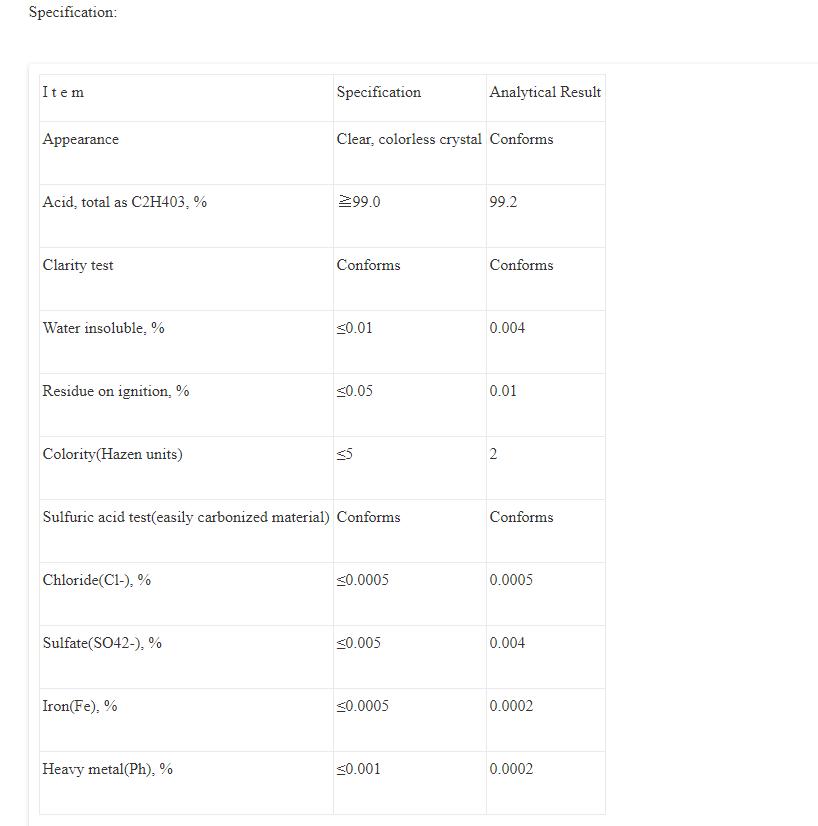This screenshot has height=826, width=818.
Task: Select the 'Appearance' row label
Action: [80, 140]
